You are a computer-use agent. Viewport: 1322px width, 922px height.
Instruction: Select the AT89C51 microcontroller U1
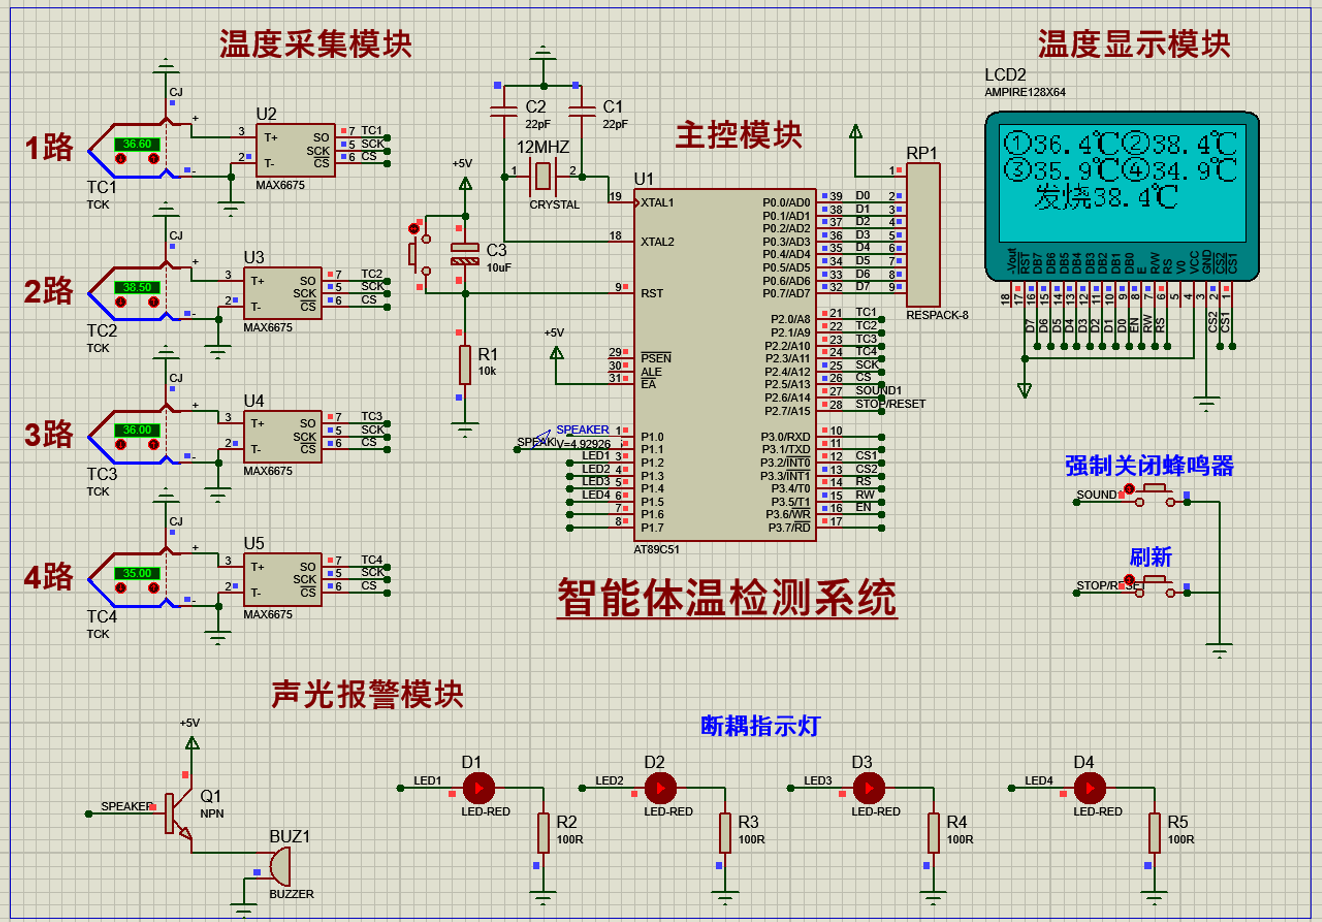724,365
